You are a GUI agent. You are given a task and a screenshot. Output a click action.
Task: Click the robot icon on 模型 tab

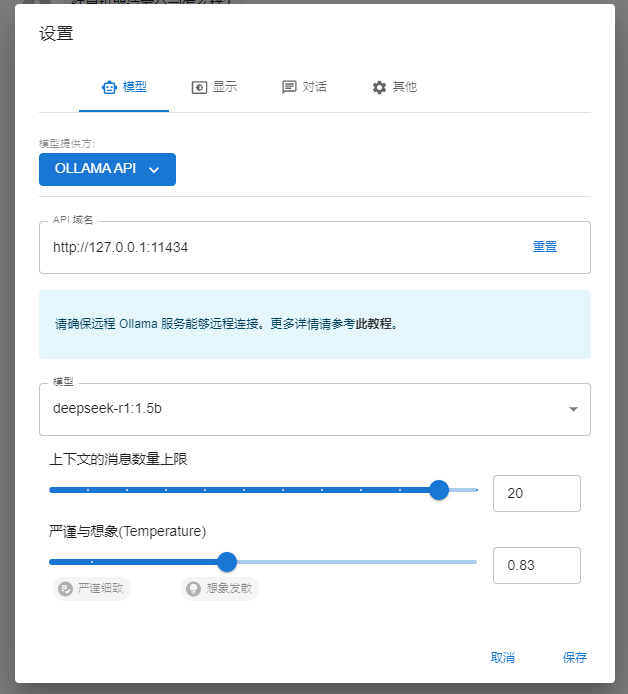(x=109, y=87)
